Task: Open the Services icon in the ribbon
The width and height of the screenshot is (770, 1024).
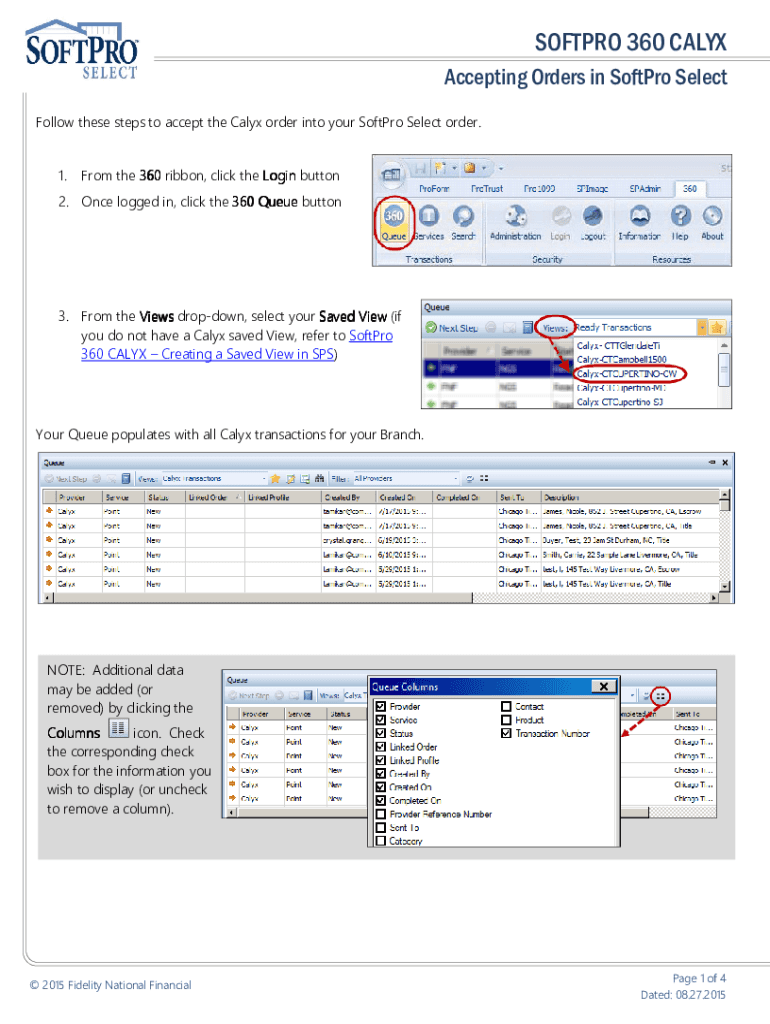Action: click(428, 219)
